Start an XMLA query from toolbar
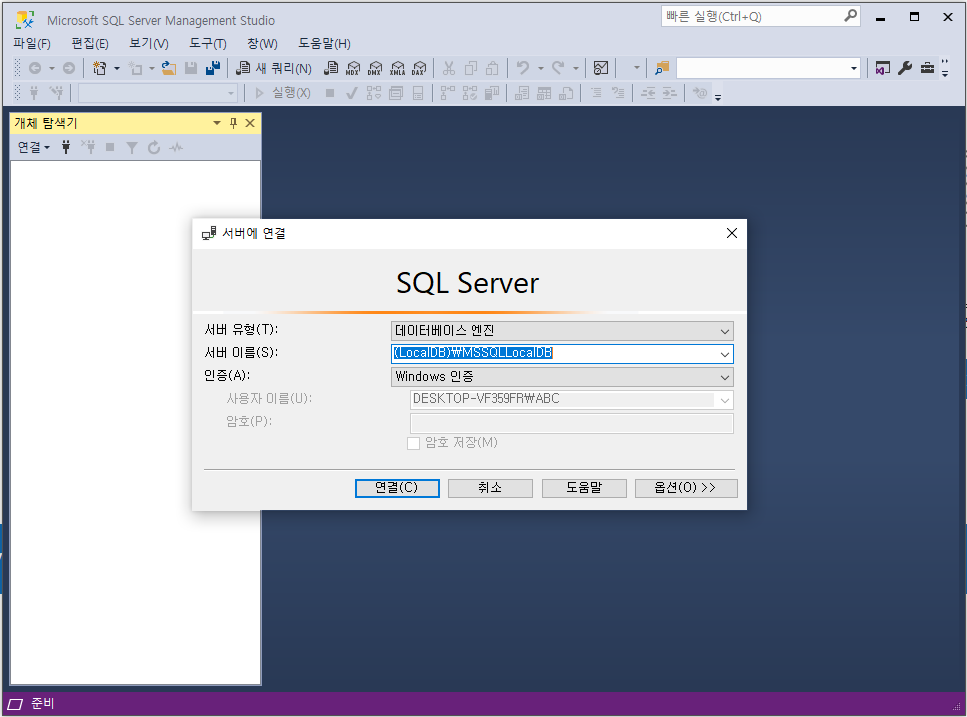The height and width of the screenshot is (717, 967). (398, 68)
